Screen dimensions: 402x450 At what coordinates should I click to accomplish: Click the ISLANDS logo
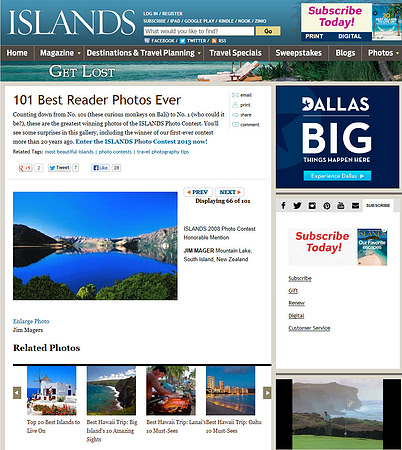71,22
